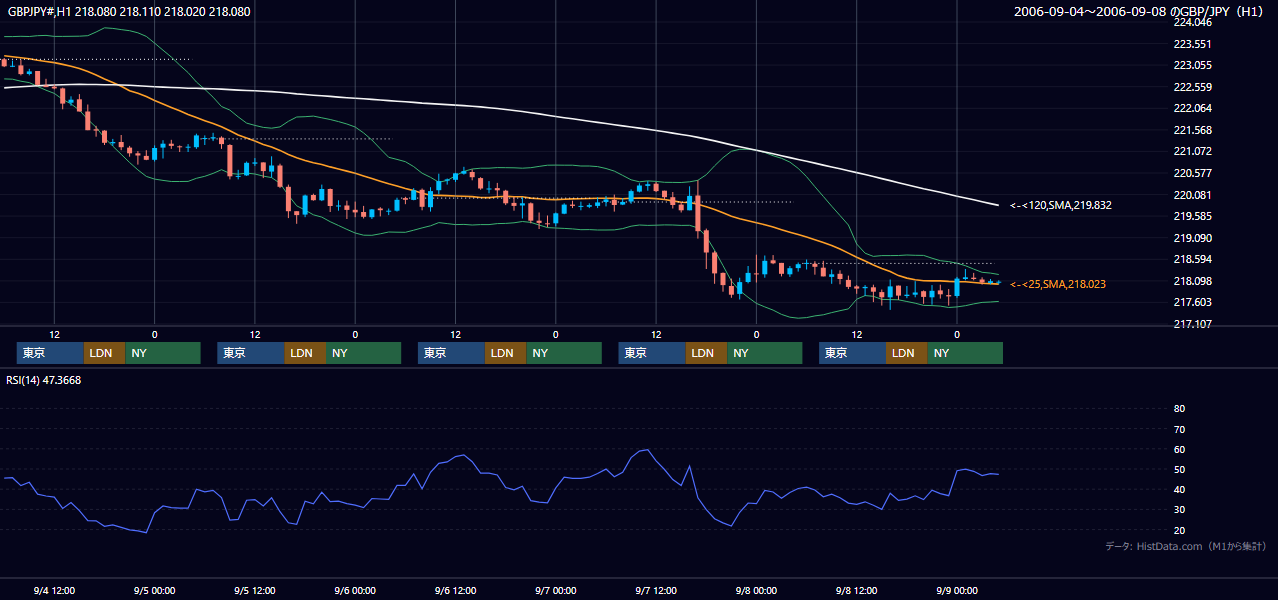Click the RSI level label 40

point(1179,490)
